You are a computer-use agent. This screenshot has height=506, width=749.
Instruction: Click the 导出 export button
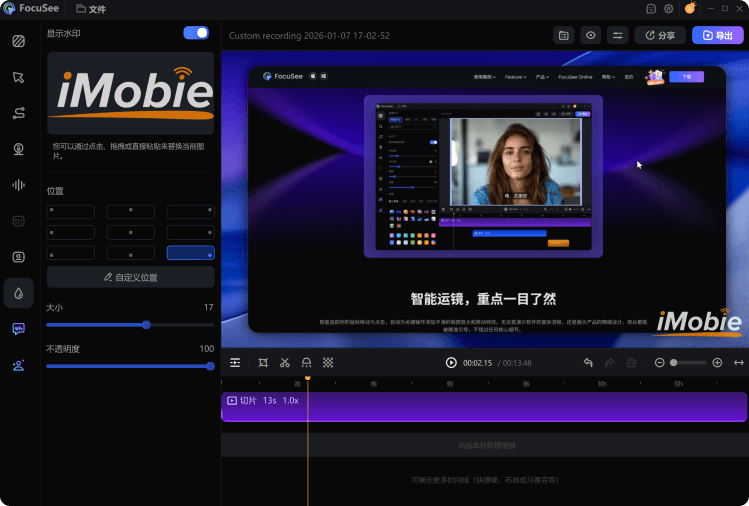pyautogui.click(x=717, y=35)
